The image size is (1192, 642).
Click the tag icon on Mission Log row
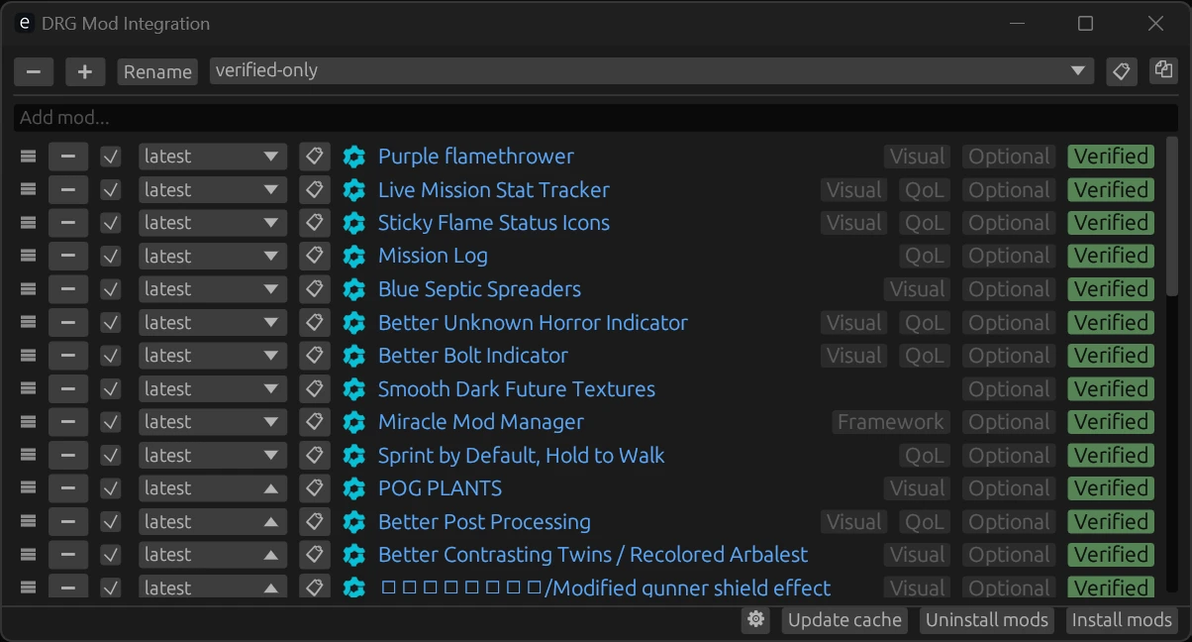(314, 256)
